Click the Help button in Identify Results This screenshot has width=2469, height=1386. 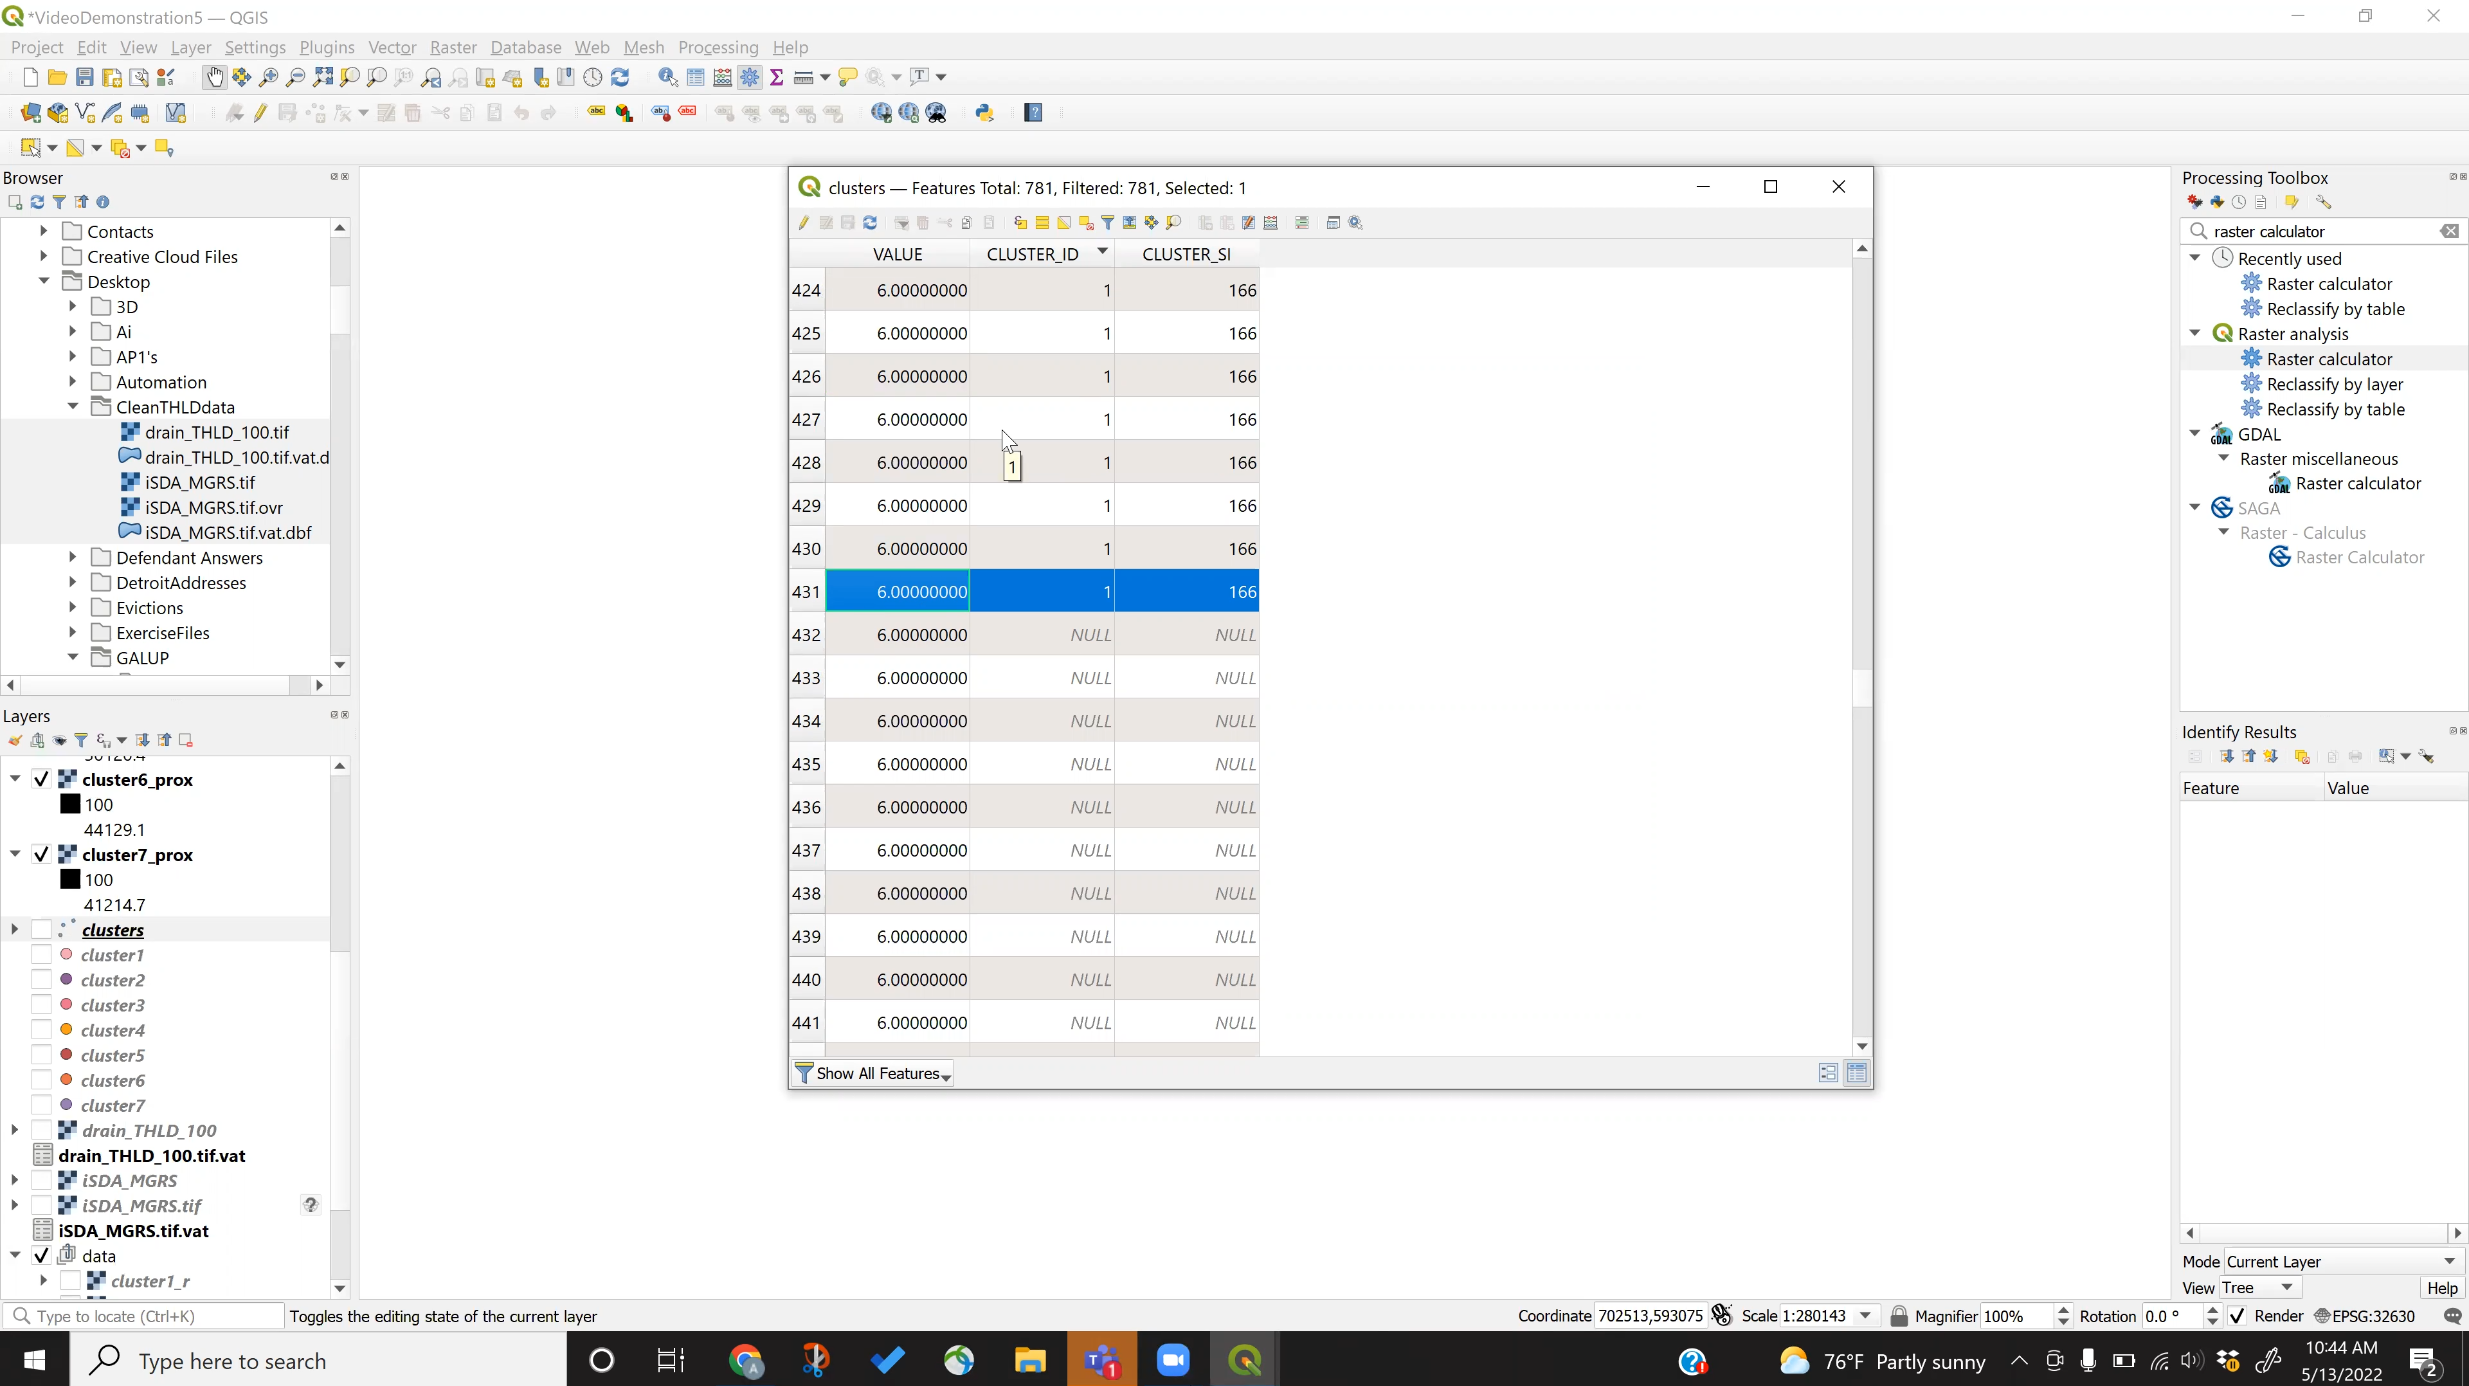pos(2441,1288)
